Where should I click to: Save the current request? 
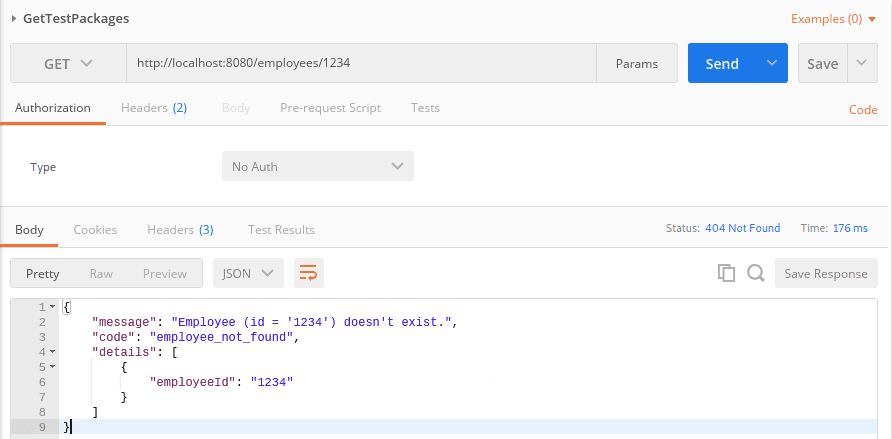[x=823, y=63]
